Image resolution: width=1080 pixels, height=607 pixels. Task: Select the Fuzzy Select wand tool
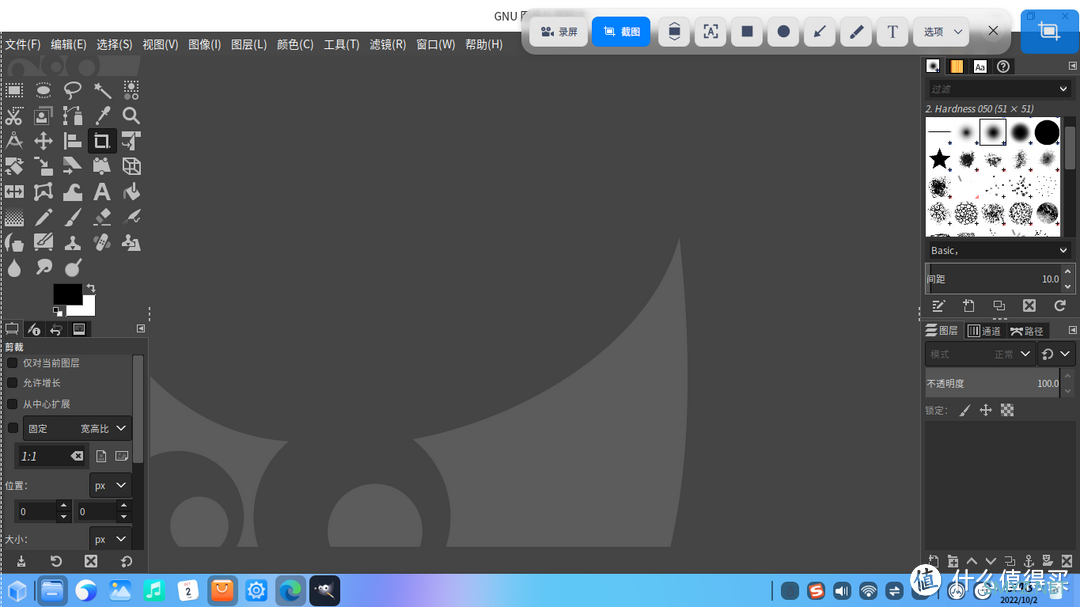click(102, 90)
